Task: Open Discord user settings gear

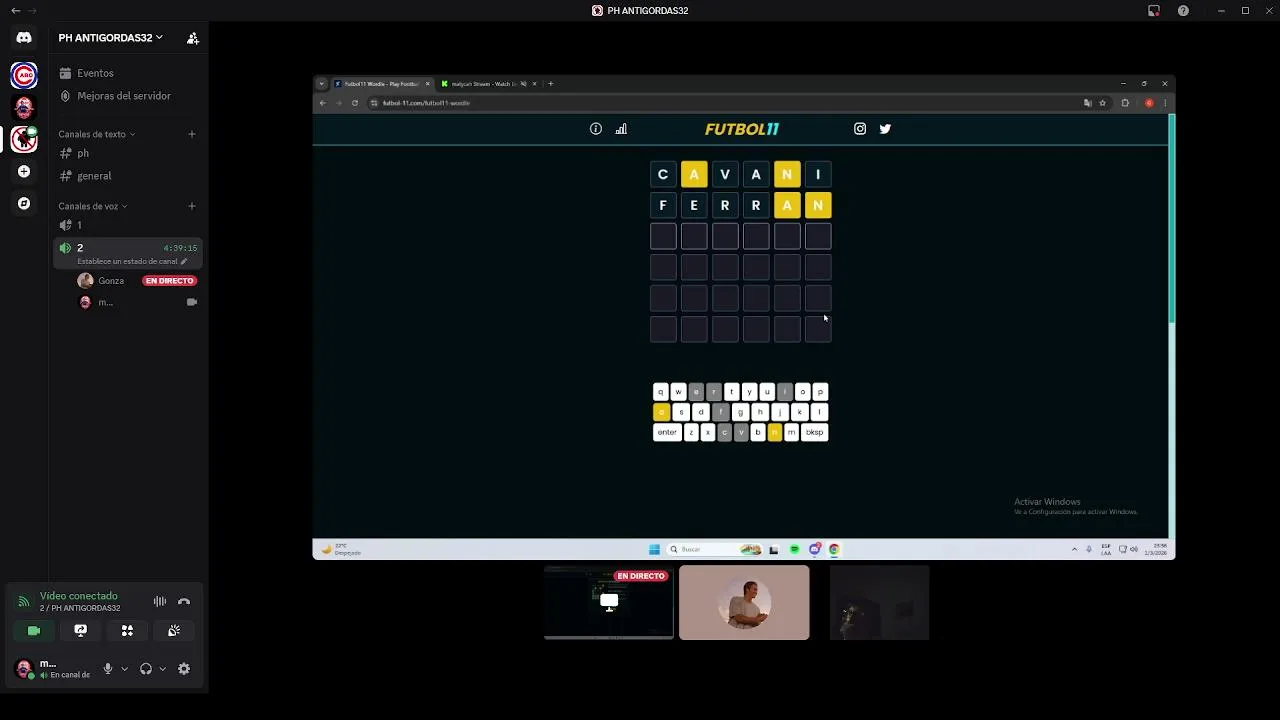Action: click(x=184, y=669)
